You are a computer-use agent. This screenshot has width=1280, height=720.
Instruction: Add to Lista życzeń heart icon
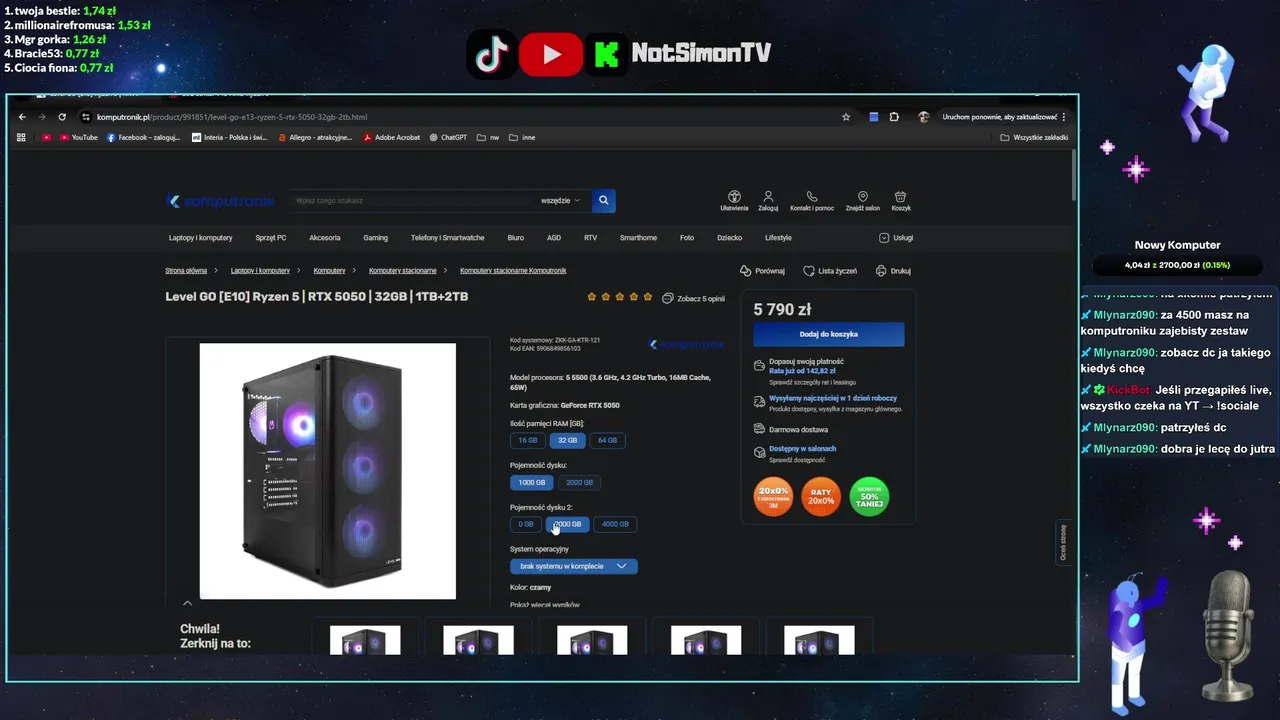pyautogui.click(x=830, y=271)
